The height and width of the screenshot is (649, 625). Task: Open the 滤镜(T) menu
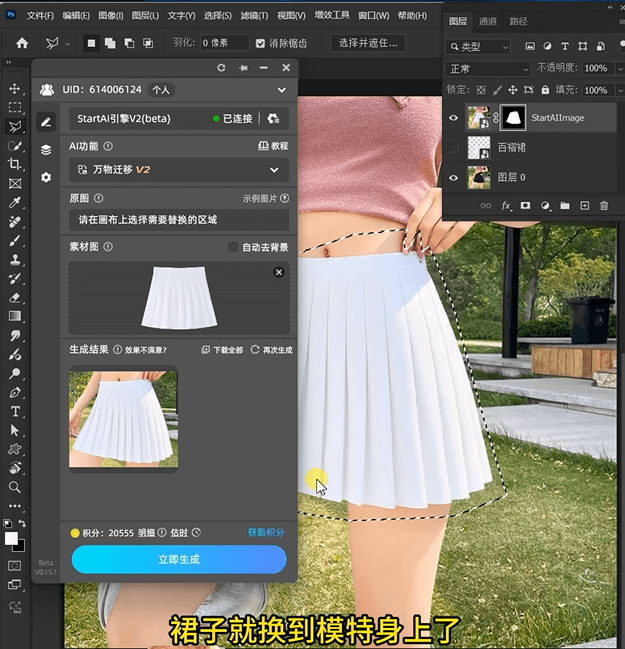254,16
